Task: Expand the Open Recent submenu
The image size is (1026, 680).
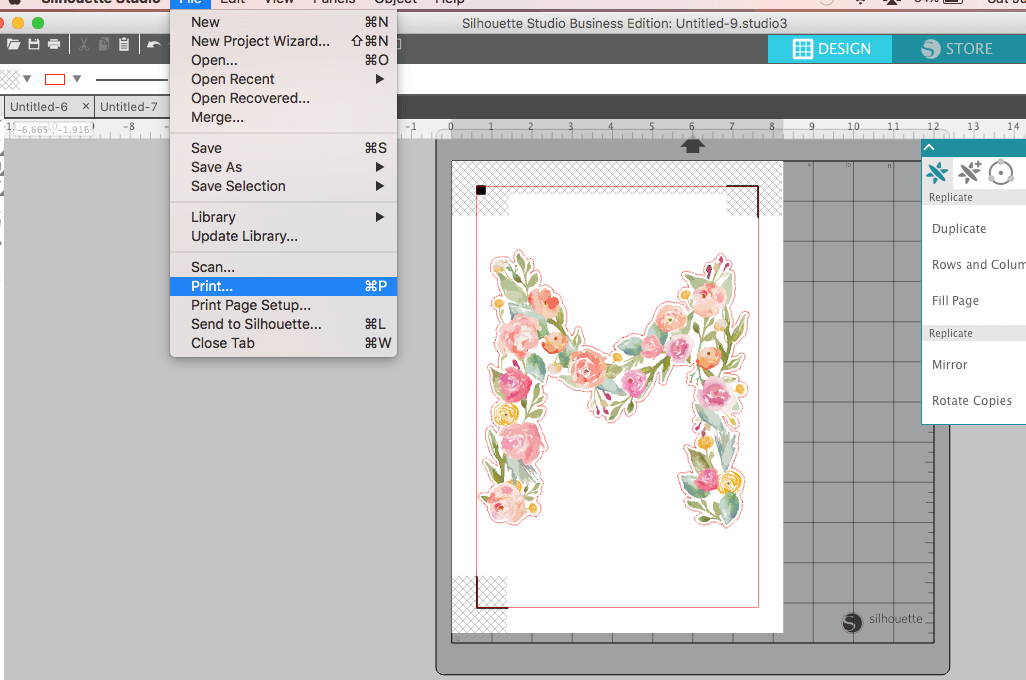Action: [x=380, y=79]
